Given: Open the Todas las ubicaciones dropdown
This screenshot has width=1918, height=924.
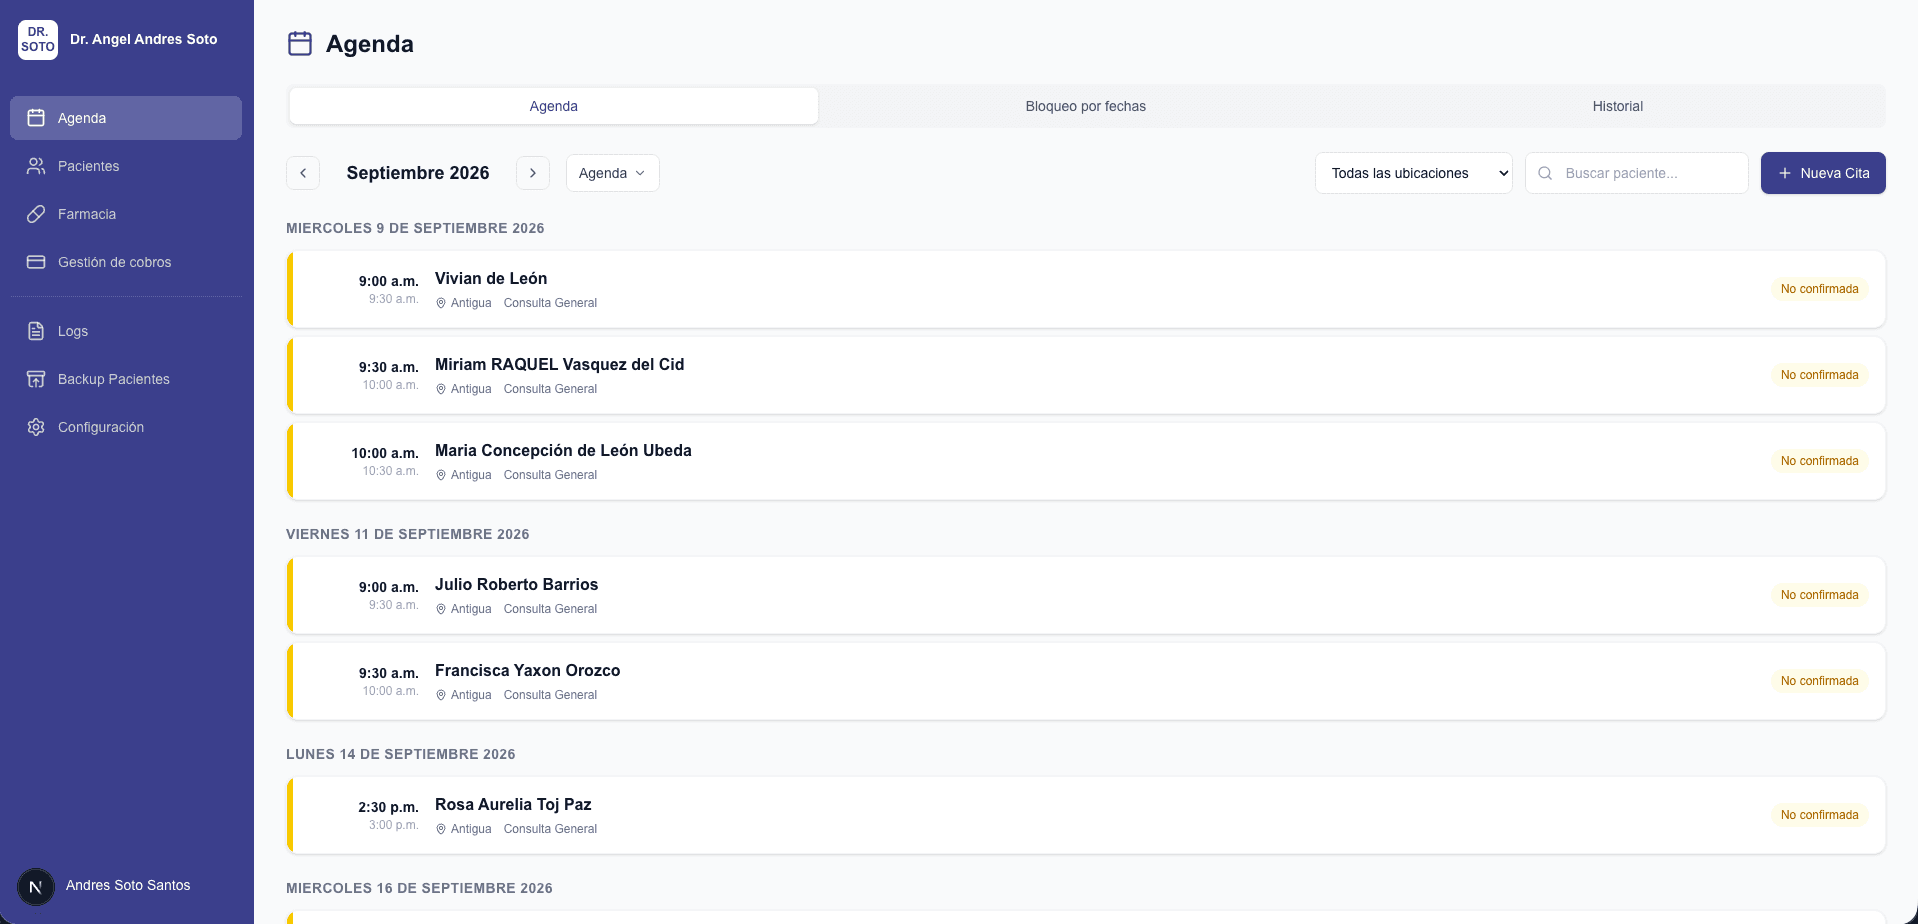Looking at the screenshot, I should pyautogui.click(x=1413, y=173).
